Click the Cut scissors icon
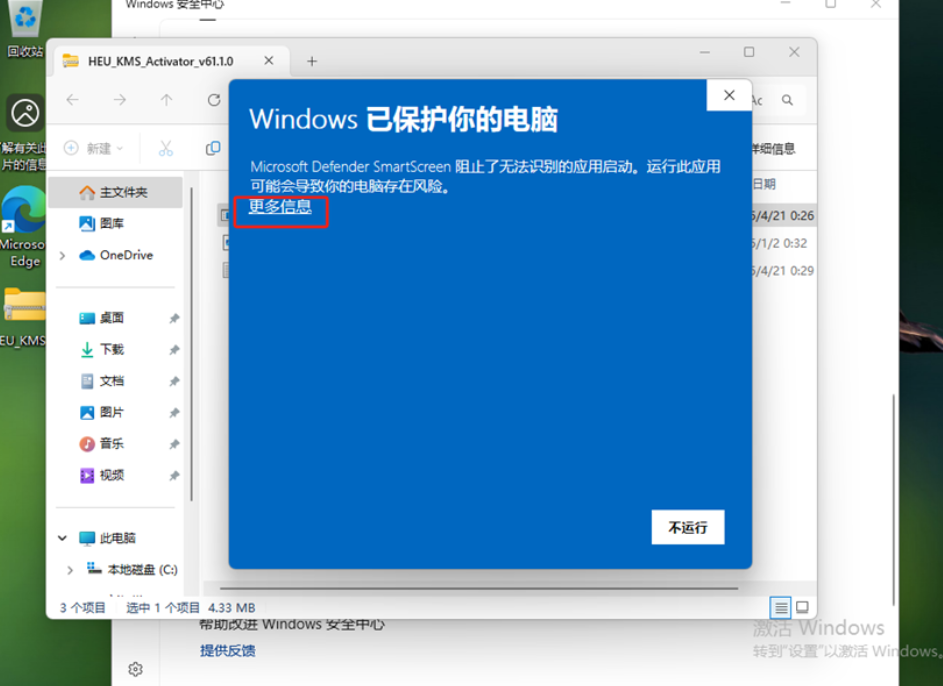 coord(165,148)
